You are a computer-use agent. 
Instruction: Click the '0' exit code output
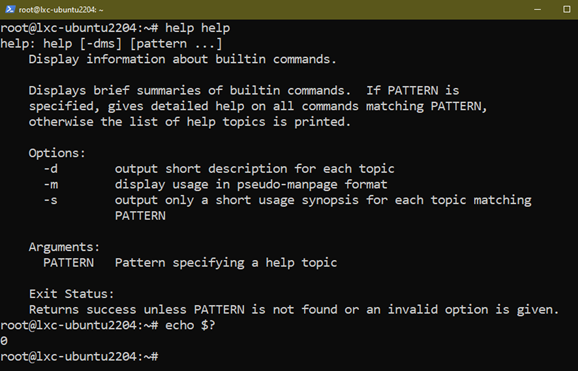[x=4, y=341]
